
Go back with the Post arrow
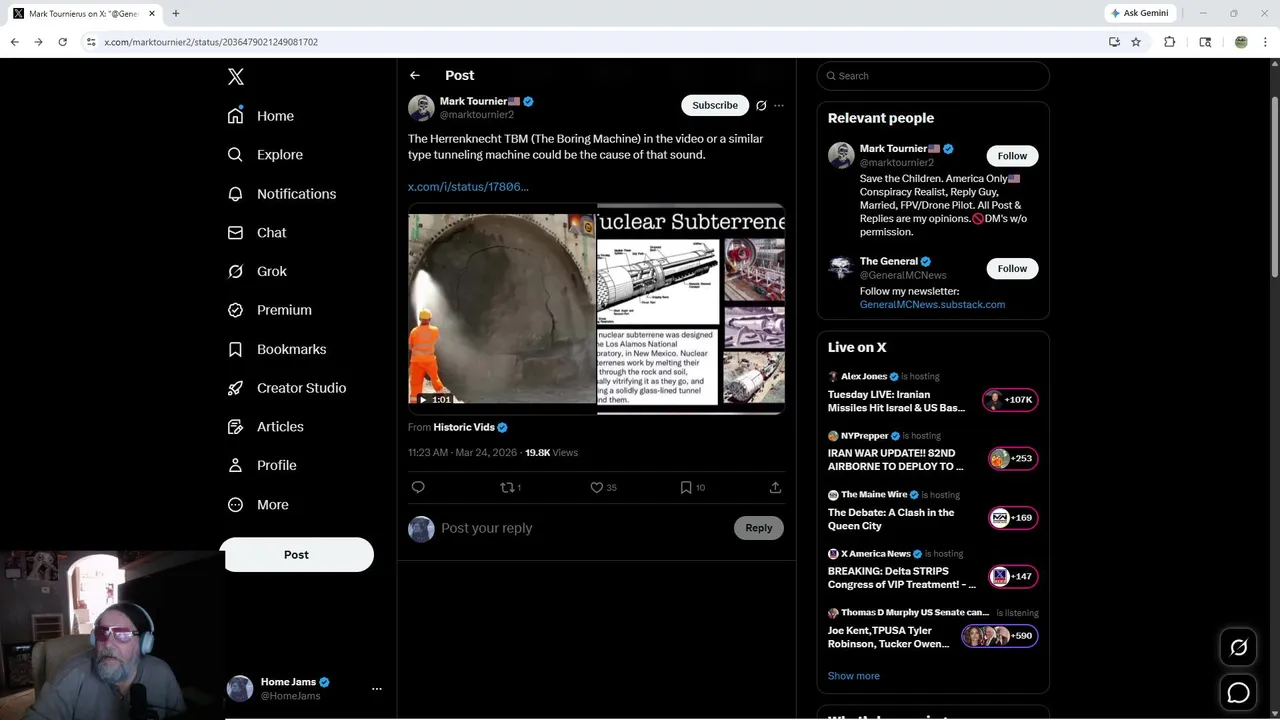(x=415, y=75)
